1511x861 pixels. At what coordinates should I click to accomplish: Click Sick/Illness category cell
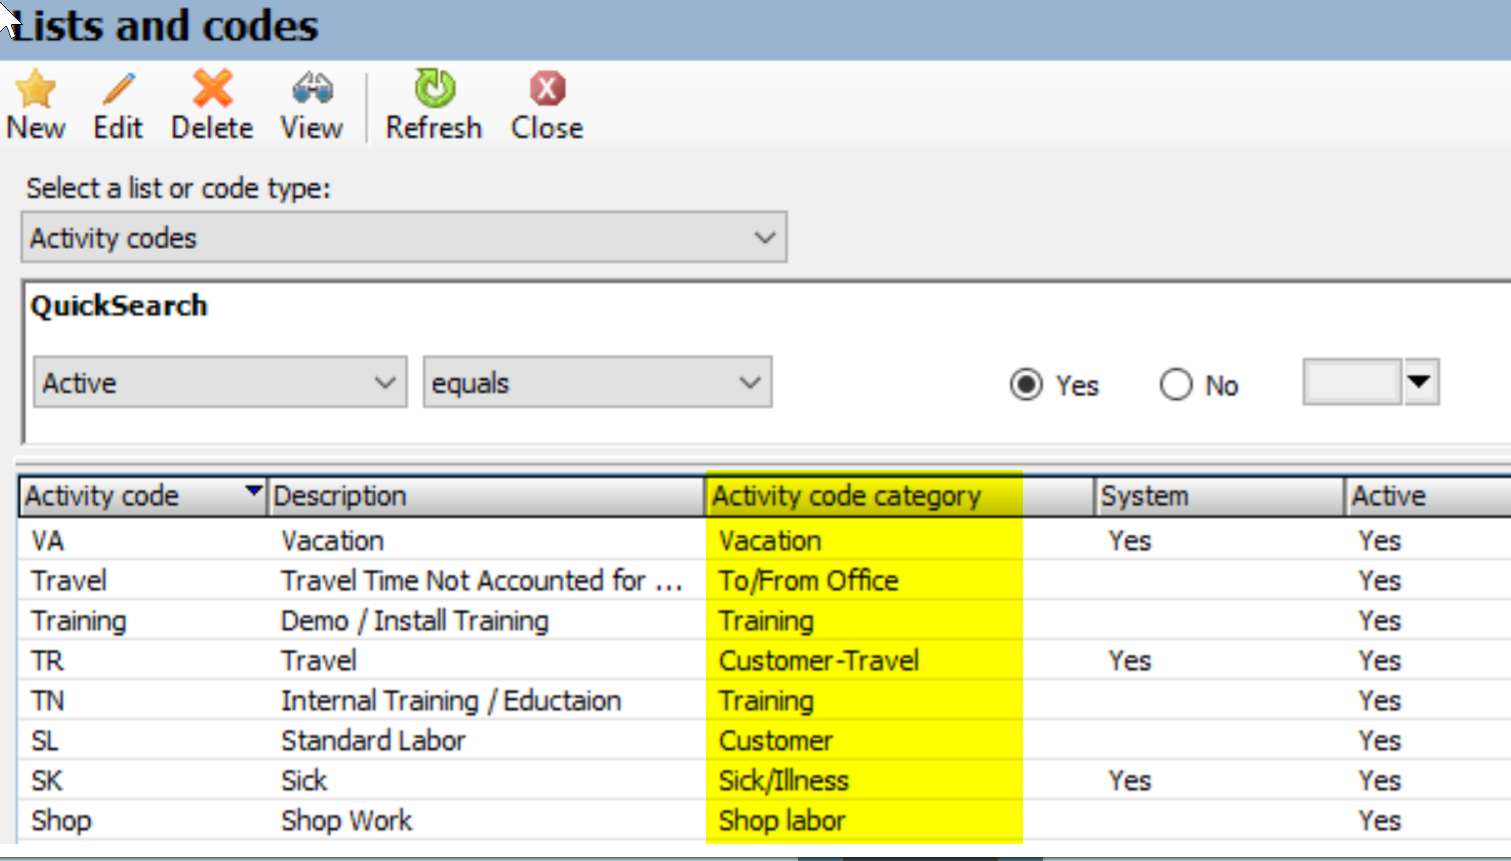(x=783, y=780)
